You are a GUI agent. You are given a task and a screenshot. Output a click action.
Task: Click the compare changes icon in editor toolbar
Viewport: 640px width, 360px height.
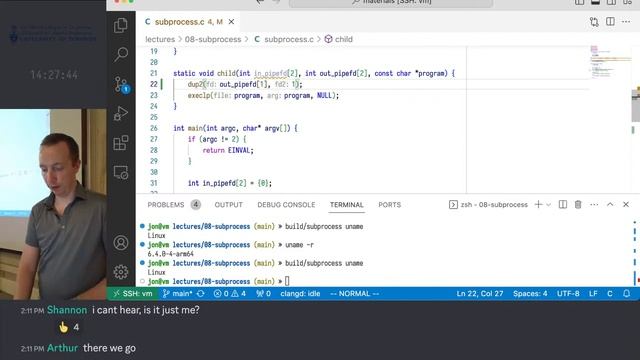click(x=594, y=22)
